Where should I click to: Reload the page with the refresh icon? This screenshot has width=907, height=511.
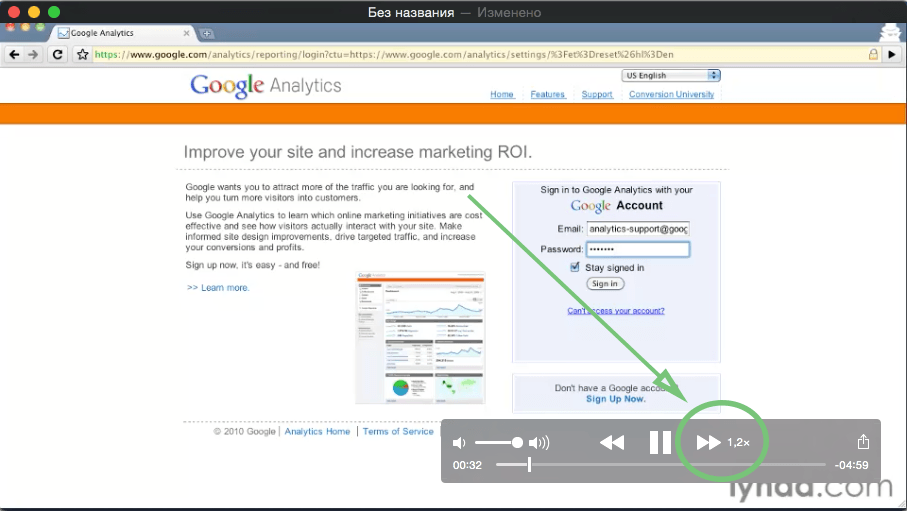[57, 54]
